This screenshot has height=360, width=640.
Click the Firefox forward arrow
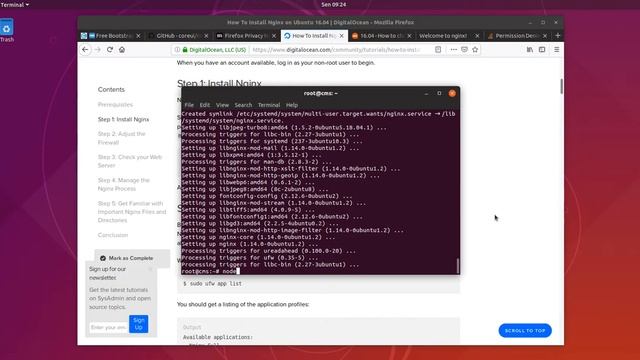(x=97, y=49)
